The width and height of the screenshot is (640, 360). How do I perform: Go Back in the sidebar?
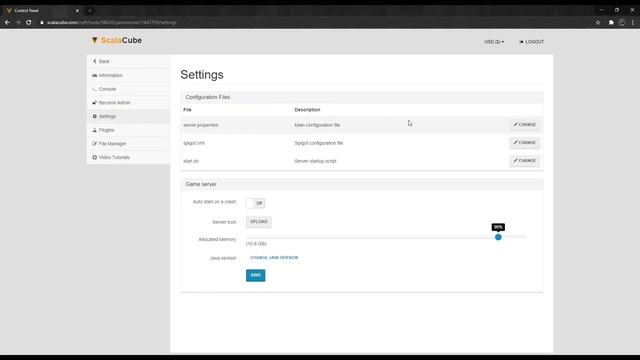[128, 61]
